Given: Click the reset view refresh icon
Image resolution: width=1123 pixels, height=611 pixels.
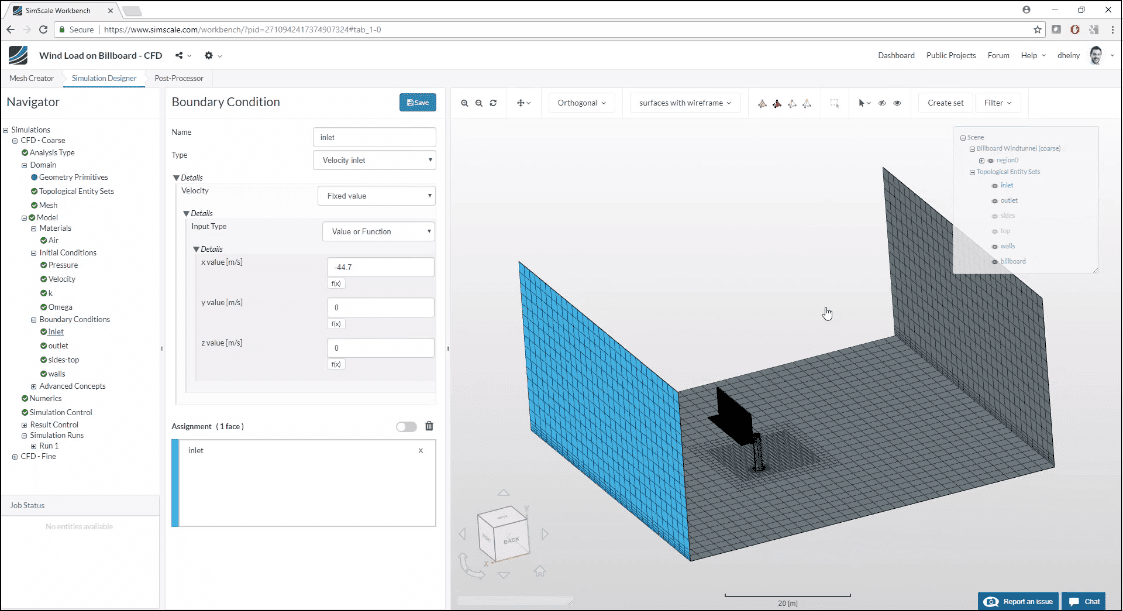Looking at the screenshot, I should (492, 102).
